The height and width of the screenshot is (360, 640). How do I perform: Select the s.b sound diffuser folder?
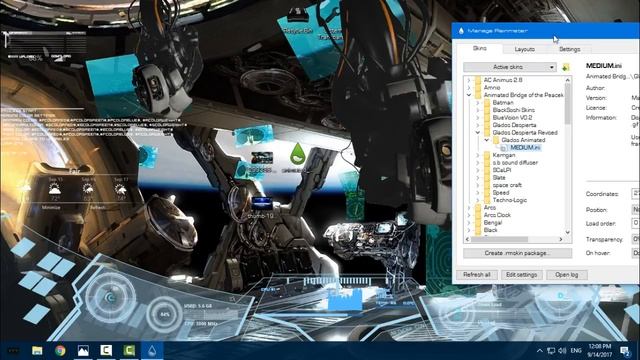point(515,162)
